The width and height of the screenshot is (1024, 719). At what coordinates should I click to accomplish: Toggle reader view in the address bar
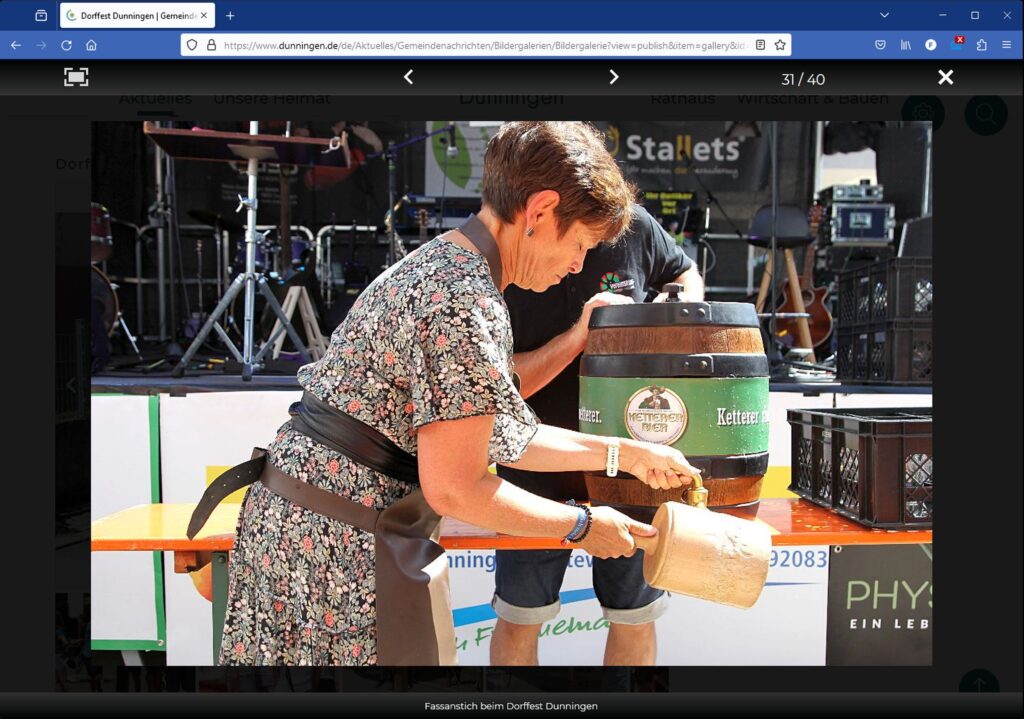point(760,45)
